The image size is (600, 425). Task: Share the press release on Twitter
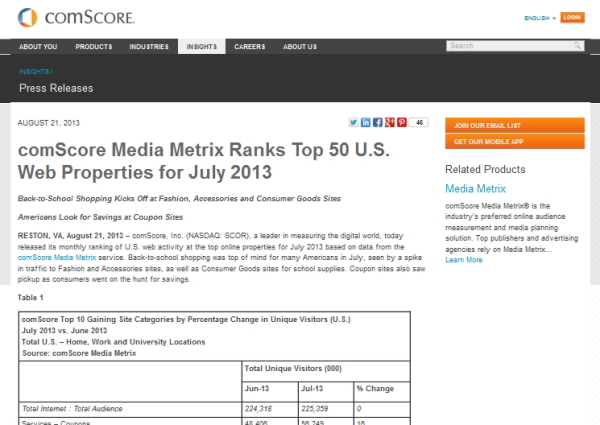[353, 122]
